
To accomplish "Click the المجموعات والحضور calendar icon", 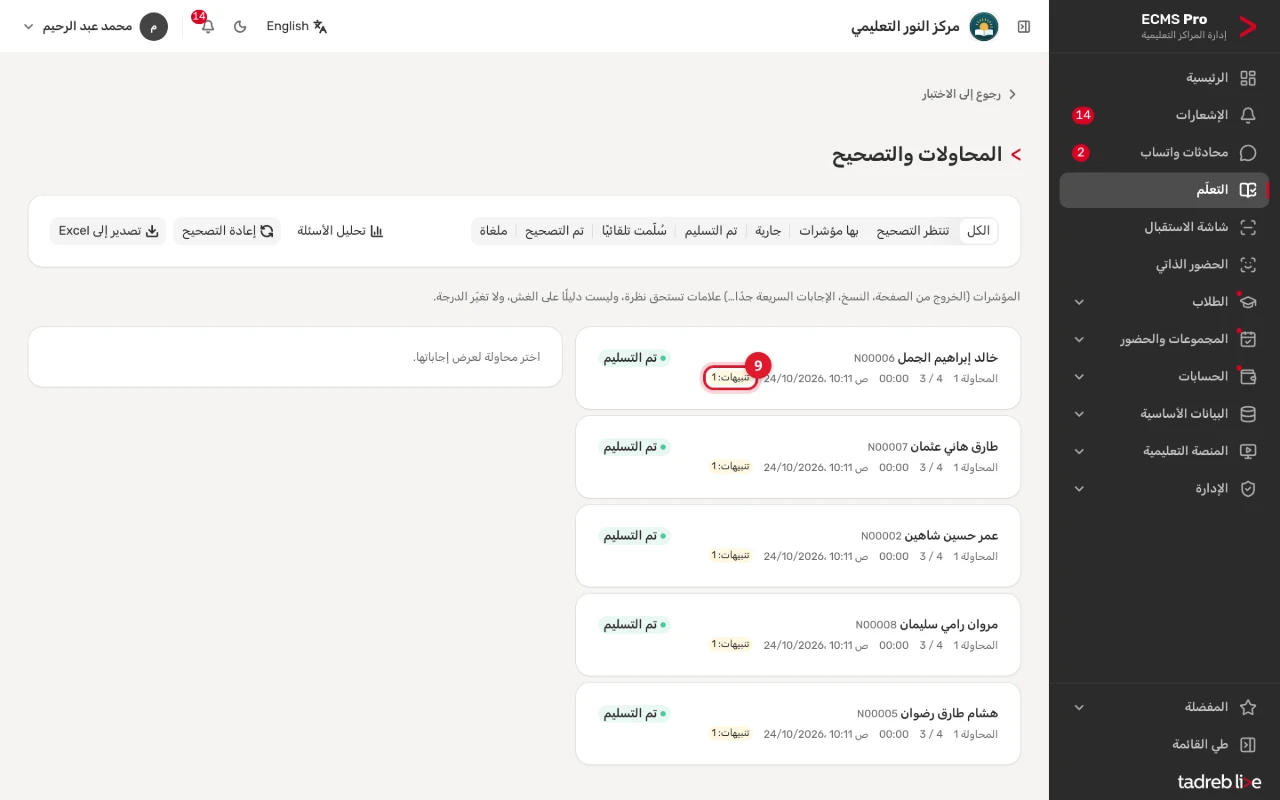I will (x=1247, y=339).
